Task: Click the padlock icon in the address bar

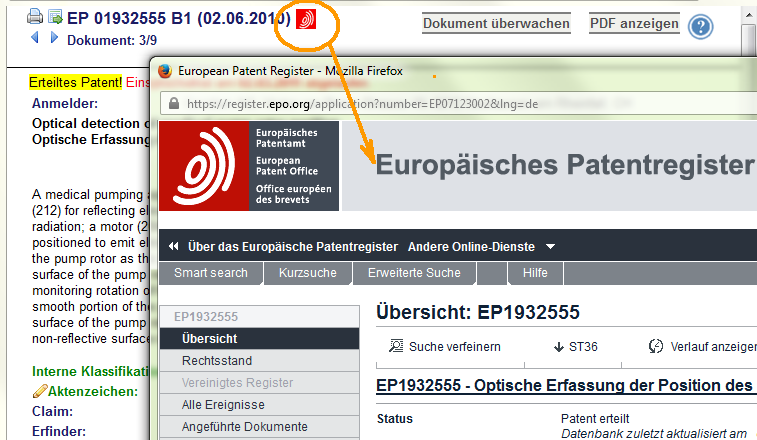Action: click(x=174, y=103)
